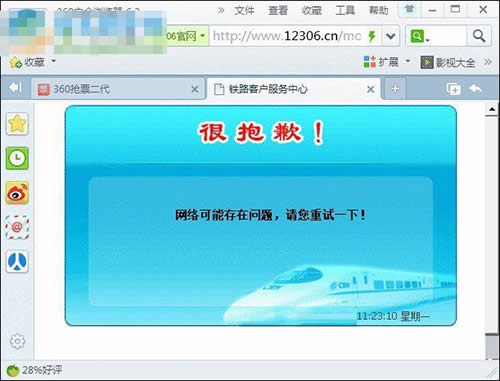Close the 铁路客户服务中心 tab
The height and width of the screenshot is (381, 500).
pyautogui.click(x=370, y=89)
